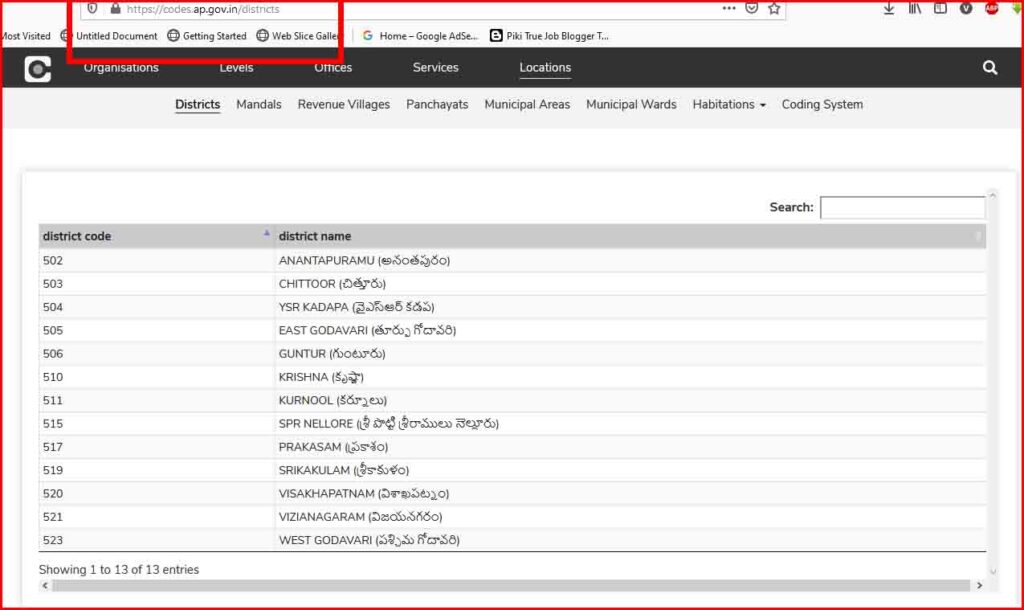Click the Search input field
The image size is (1024, 610).
point(902,208)
